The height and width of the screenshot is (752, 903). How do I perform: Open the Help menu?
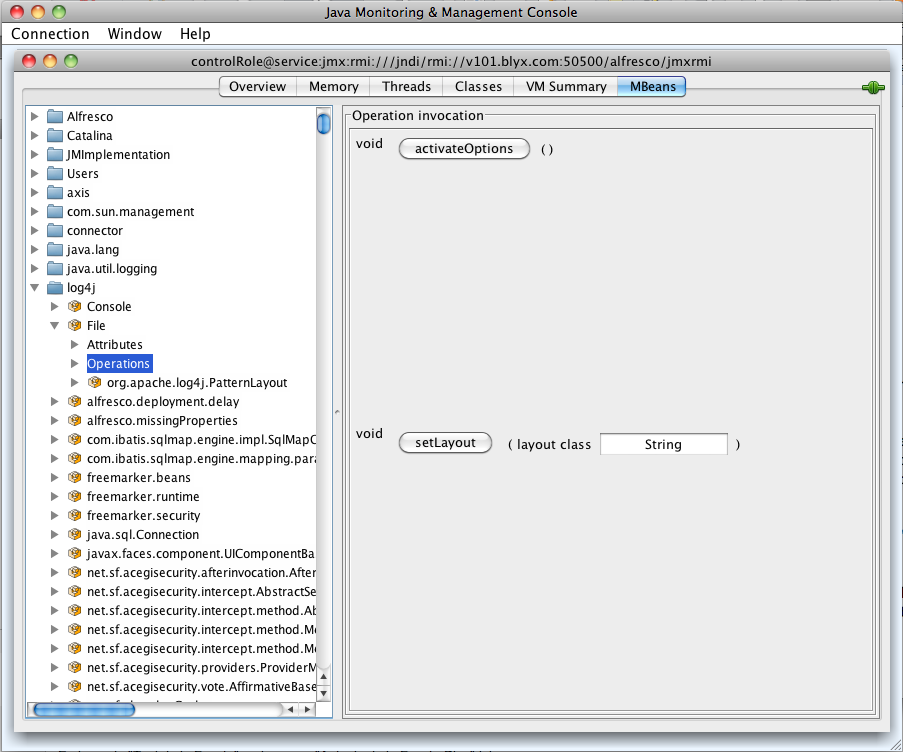click(195, 34)
